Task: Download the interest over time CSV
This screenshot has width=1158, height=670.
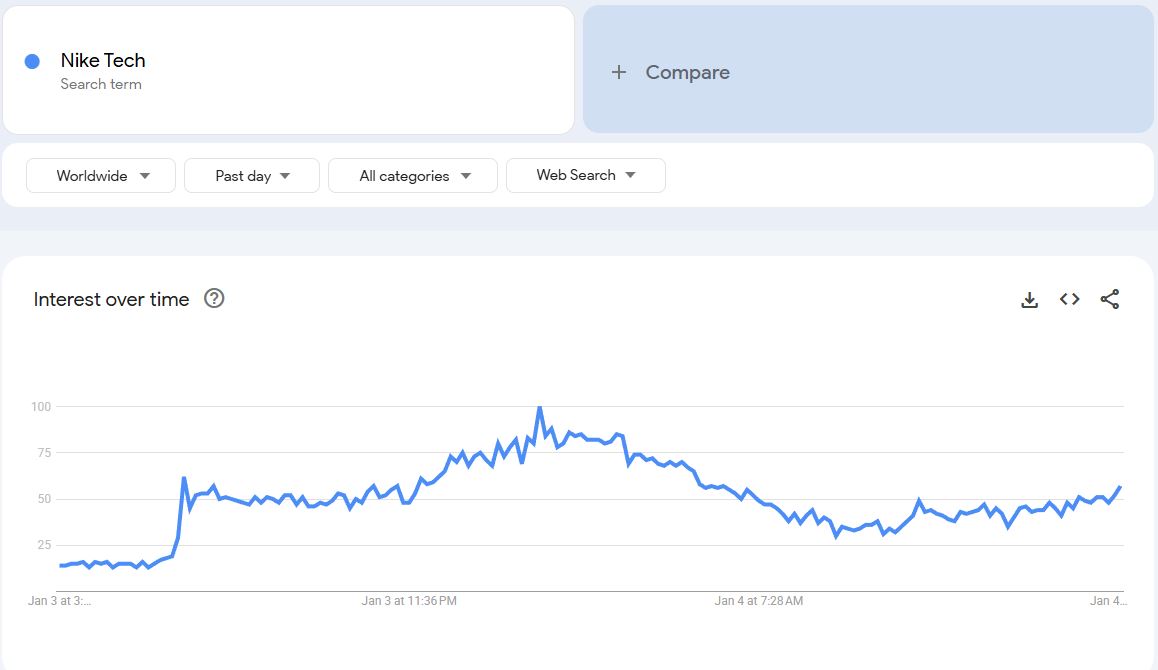Action: point(1029,299)
